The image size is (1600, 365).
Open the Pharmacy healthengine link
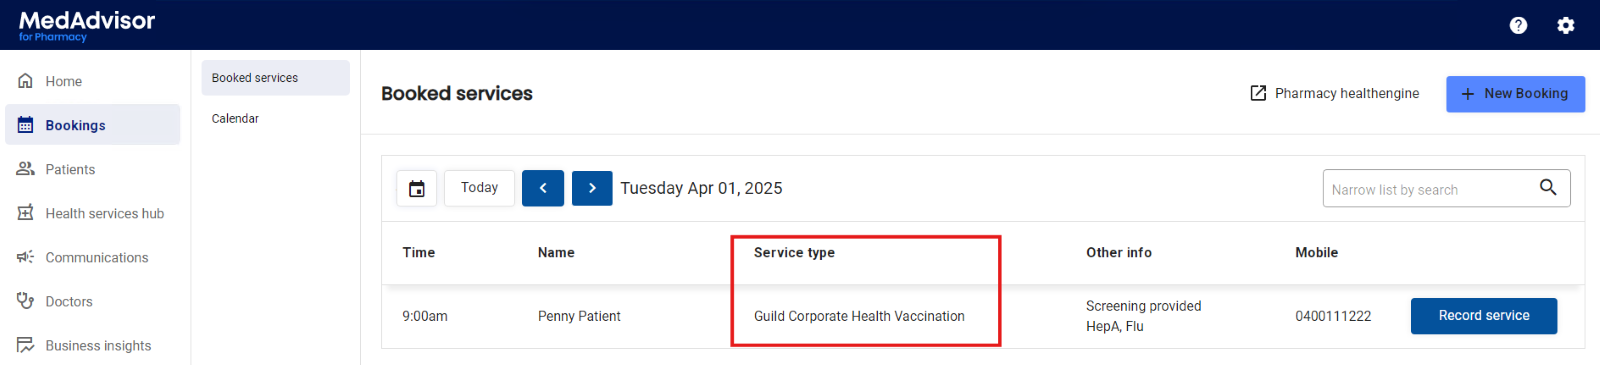coord(1334,93)
